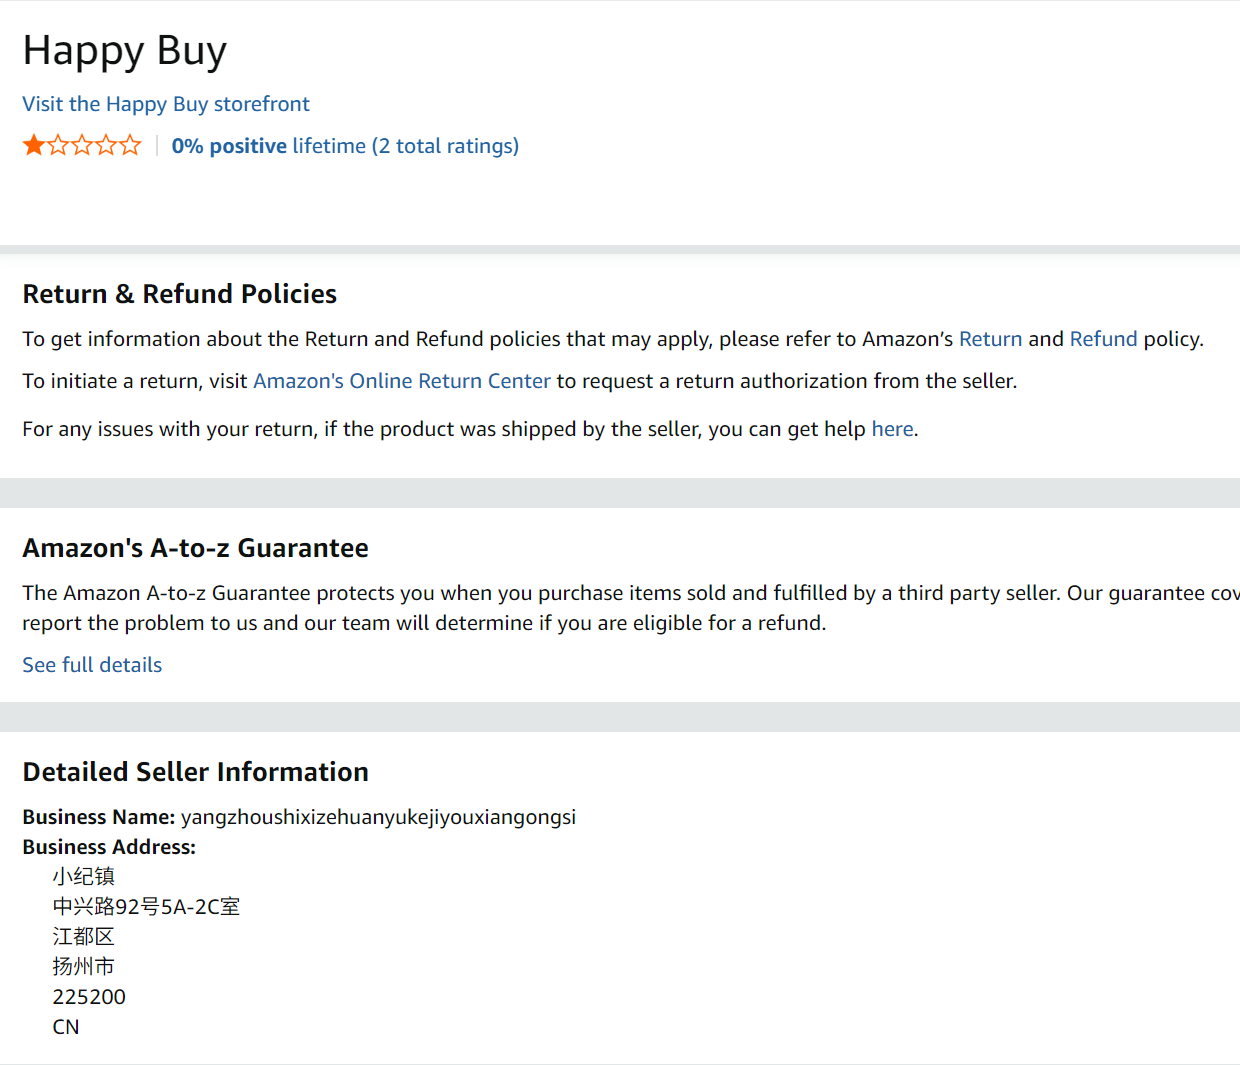Viewport: 1240px width, 1065px height.
Task: Click the Amazon's A-to-z Guarantee heading
Action: point(196,548)
